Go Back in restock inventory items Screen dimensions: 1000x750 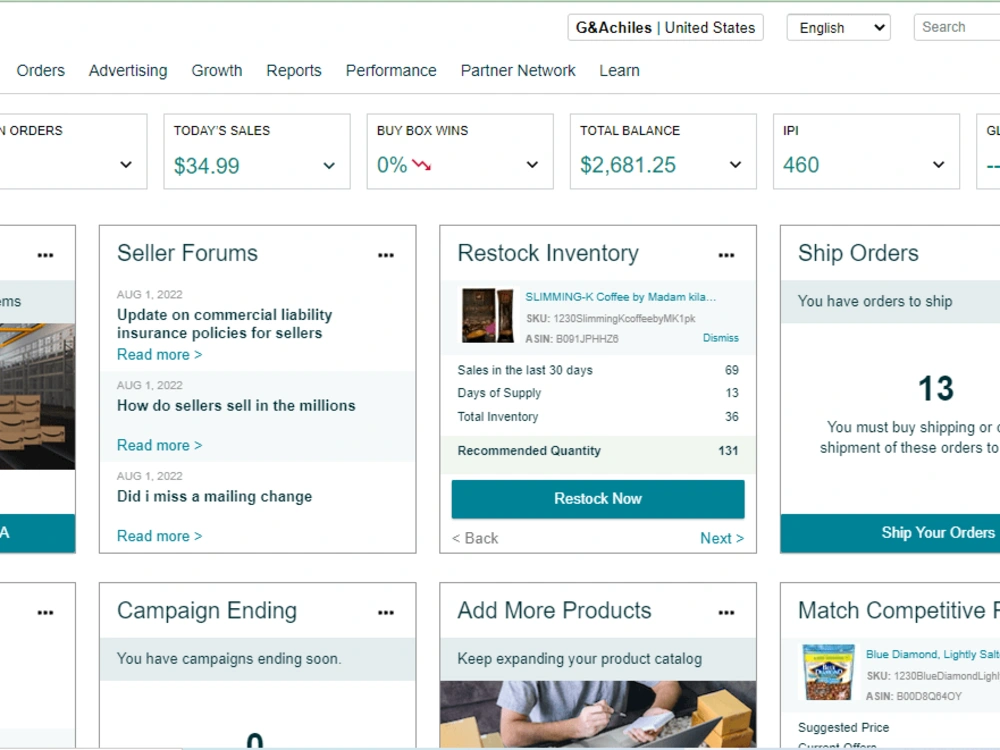pyautogui.click(x=475, y=538)
